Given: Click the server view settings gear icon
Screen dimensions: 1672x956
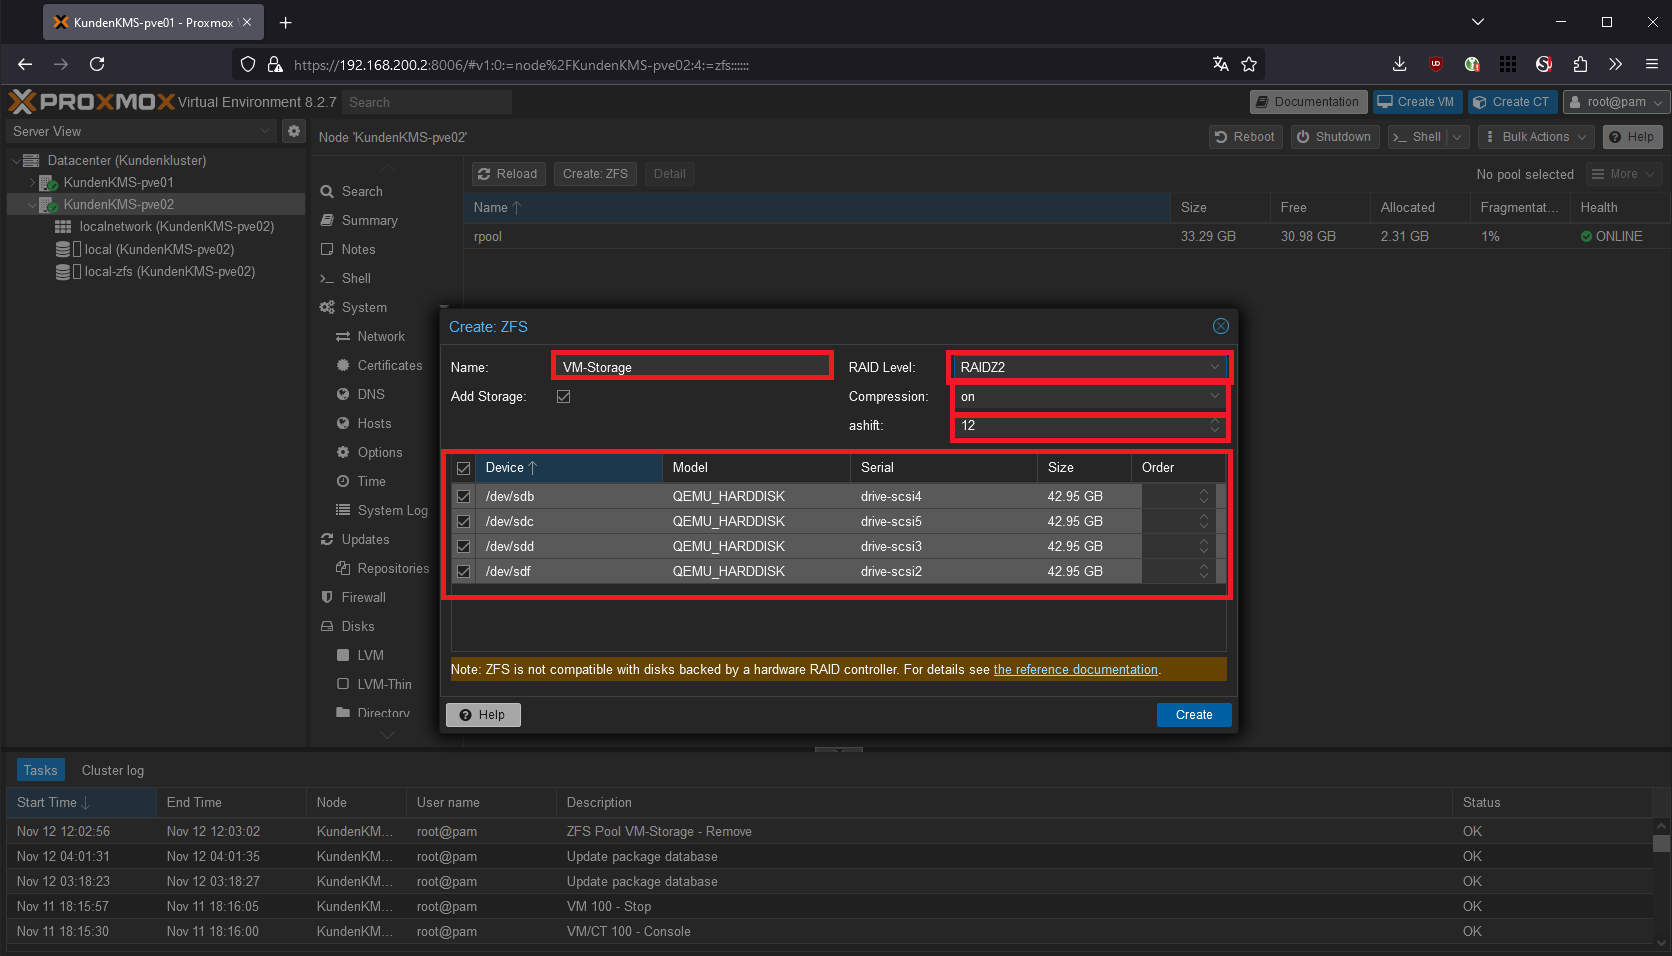Looking at the screenshot, I should (x=293, y=131).
